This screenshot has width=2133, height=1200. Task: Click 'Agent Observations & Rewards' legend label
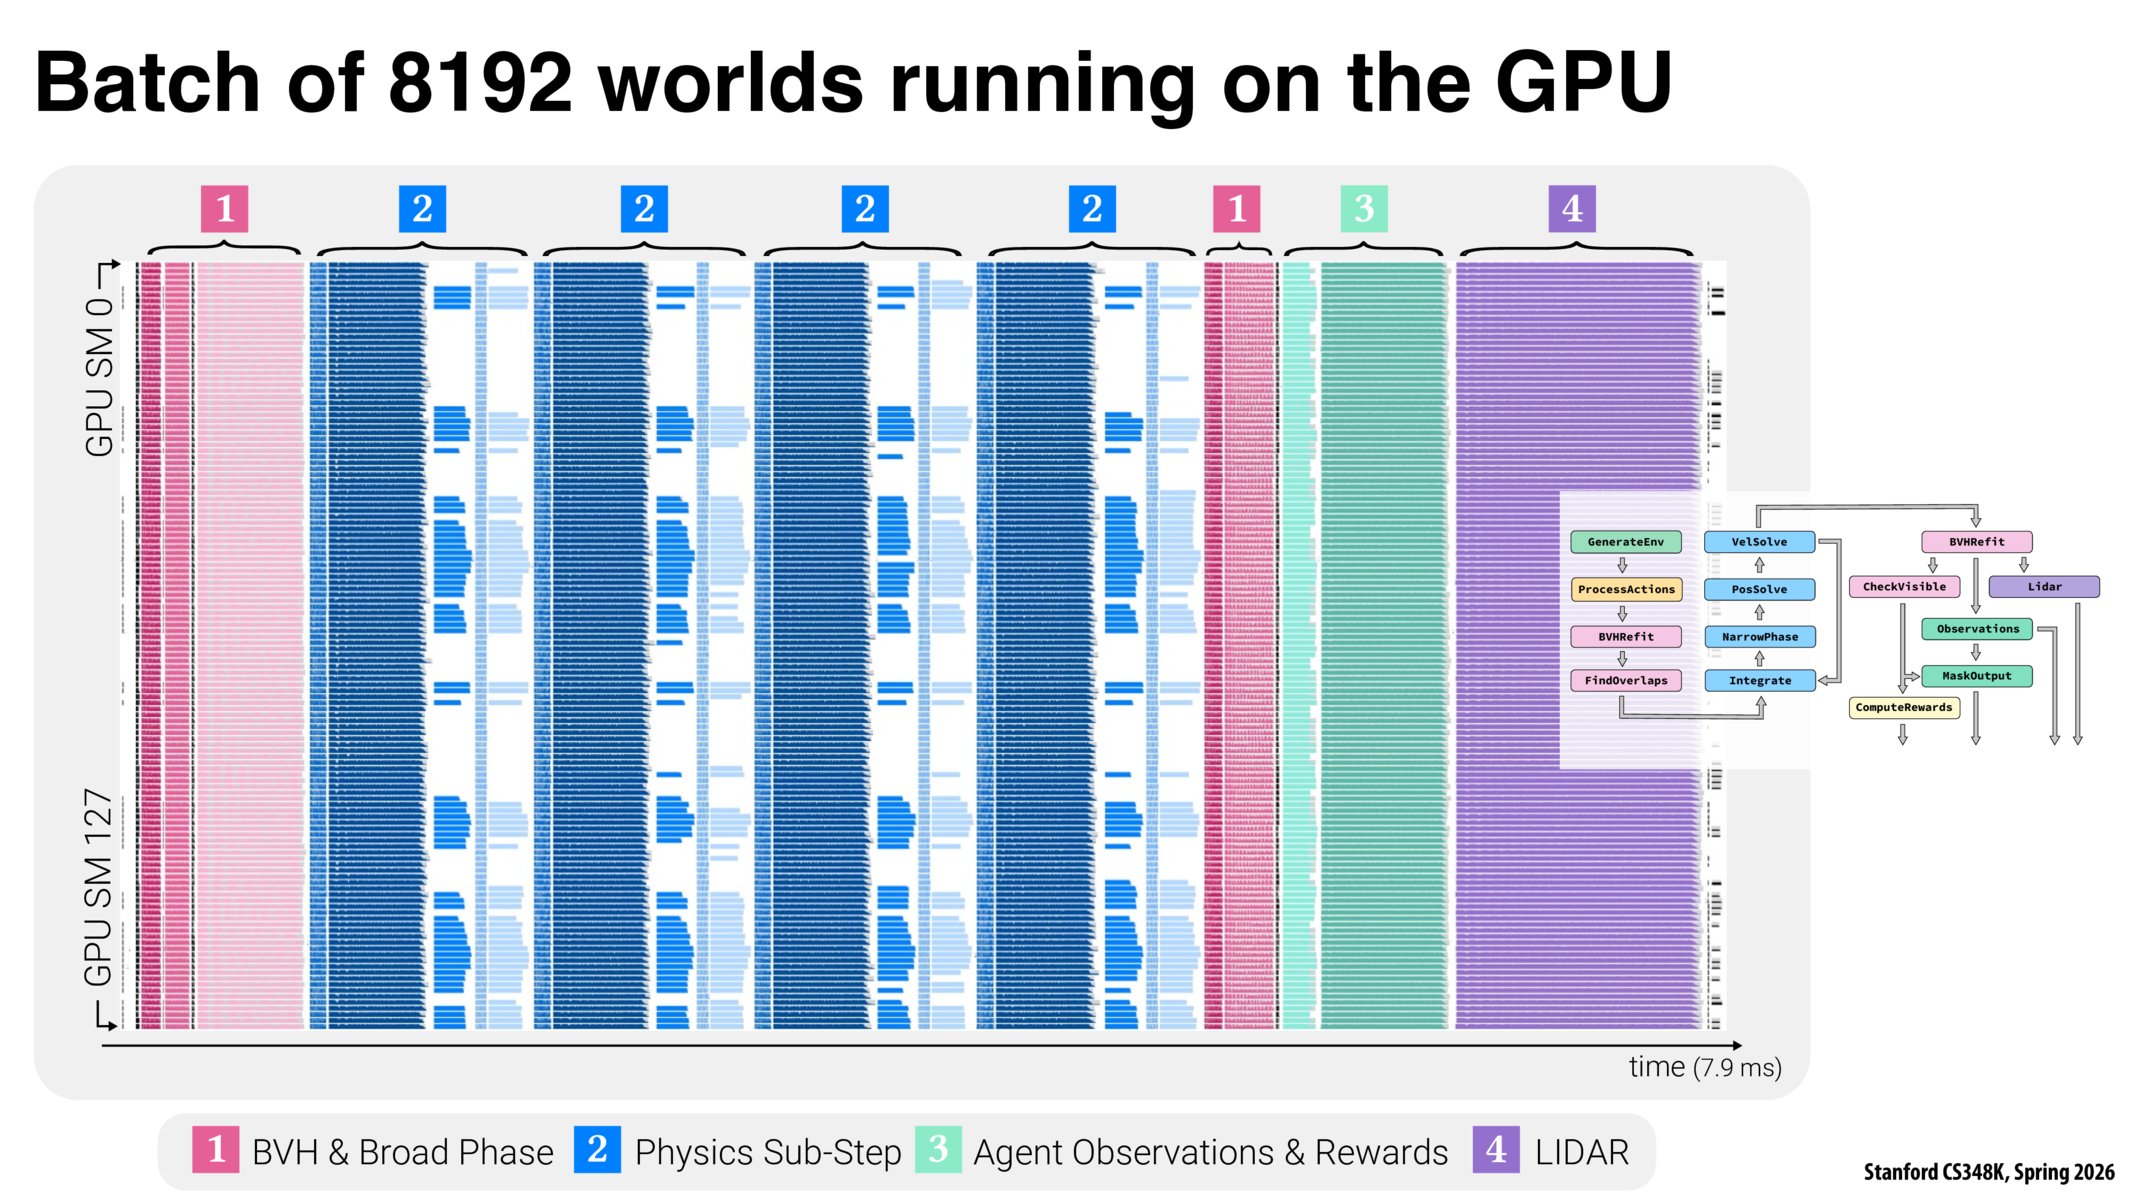point(1211,1152)
